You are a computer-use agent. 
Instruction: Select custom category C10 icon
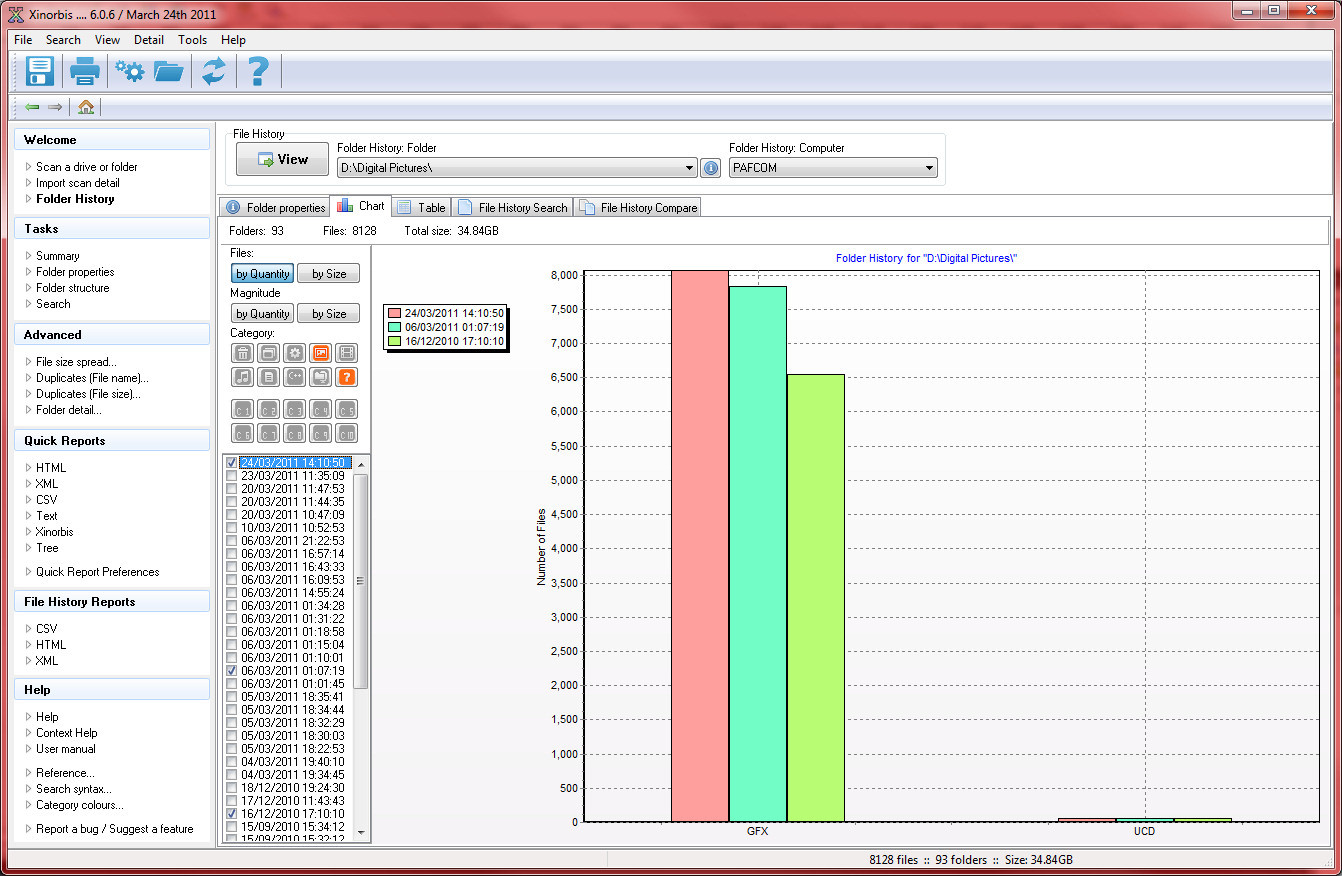346,433
